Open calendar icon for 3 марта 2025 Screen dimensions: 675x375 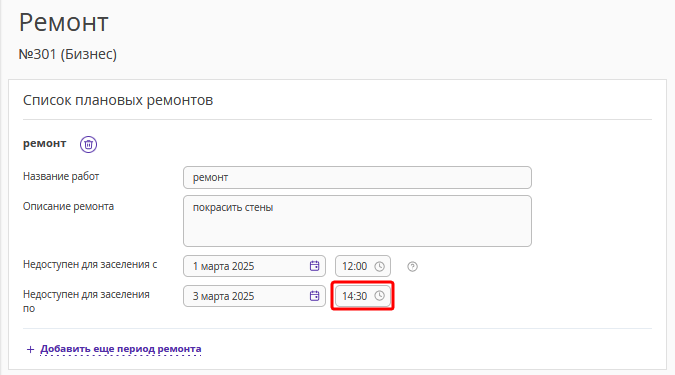(314, 296)
